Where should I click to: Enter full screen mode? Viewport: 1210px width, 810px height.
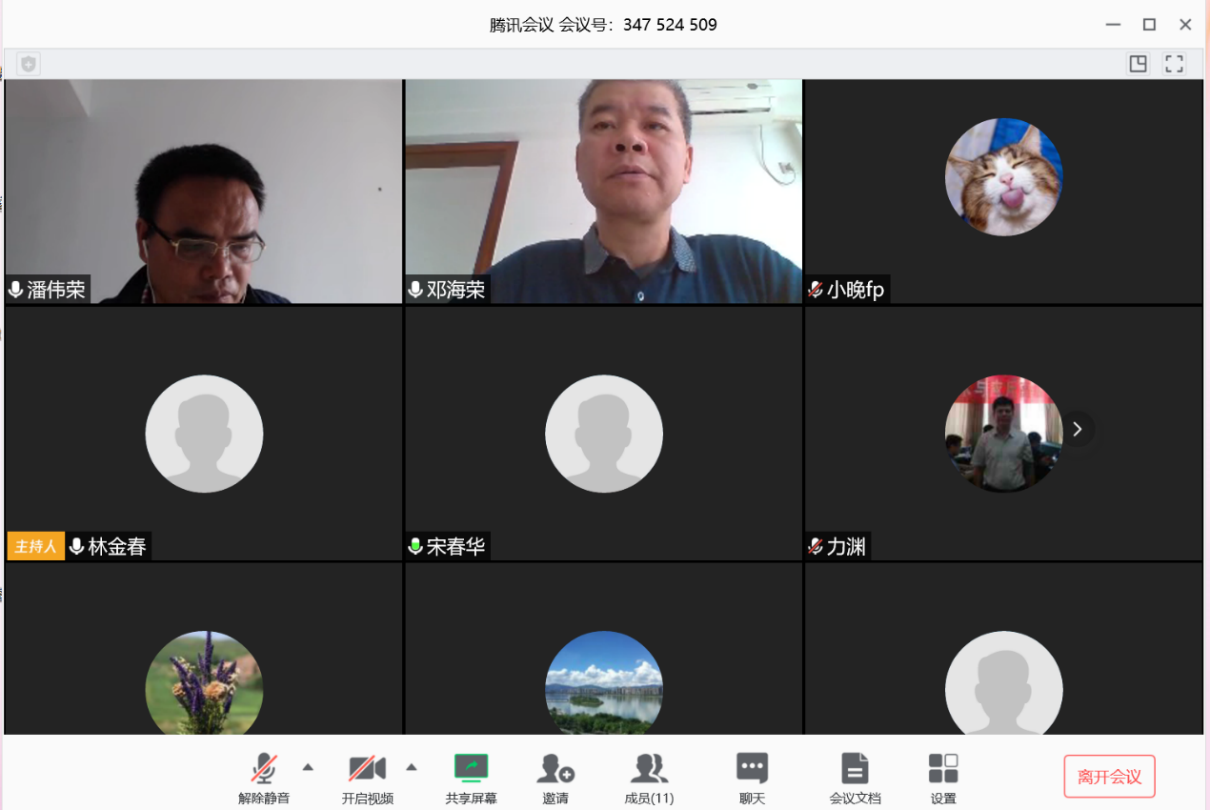pos(1174,64)
